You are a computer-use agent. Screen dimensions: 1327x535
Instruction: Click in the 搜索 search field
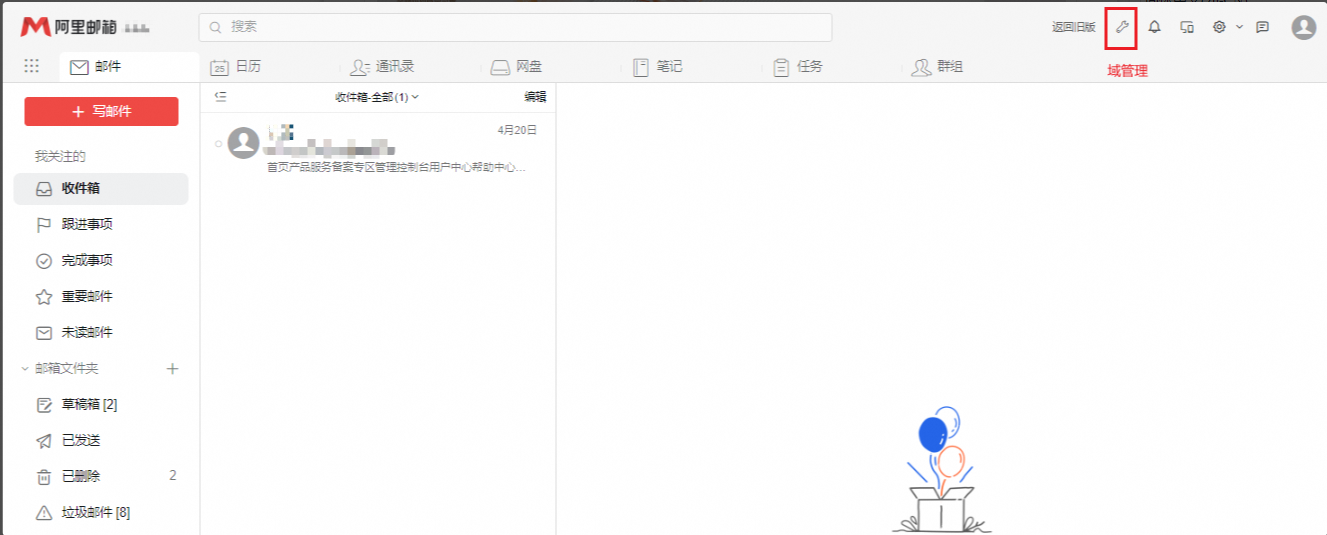point(515,27)
